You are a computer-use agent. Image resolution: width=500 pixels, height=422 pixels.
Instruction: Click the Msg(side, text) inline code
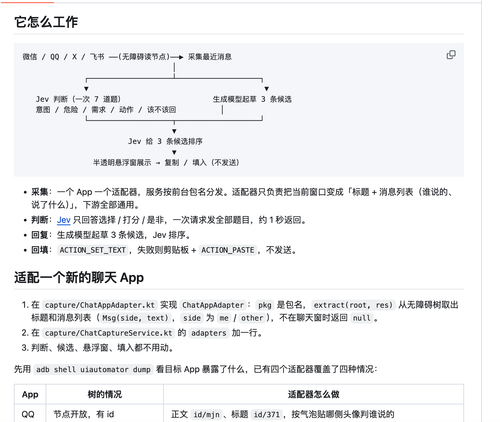135,318
